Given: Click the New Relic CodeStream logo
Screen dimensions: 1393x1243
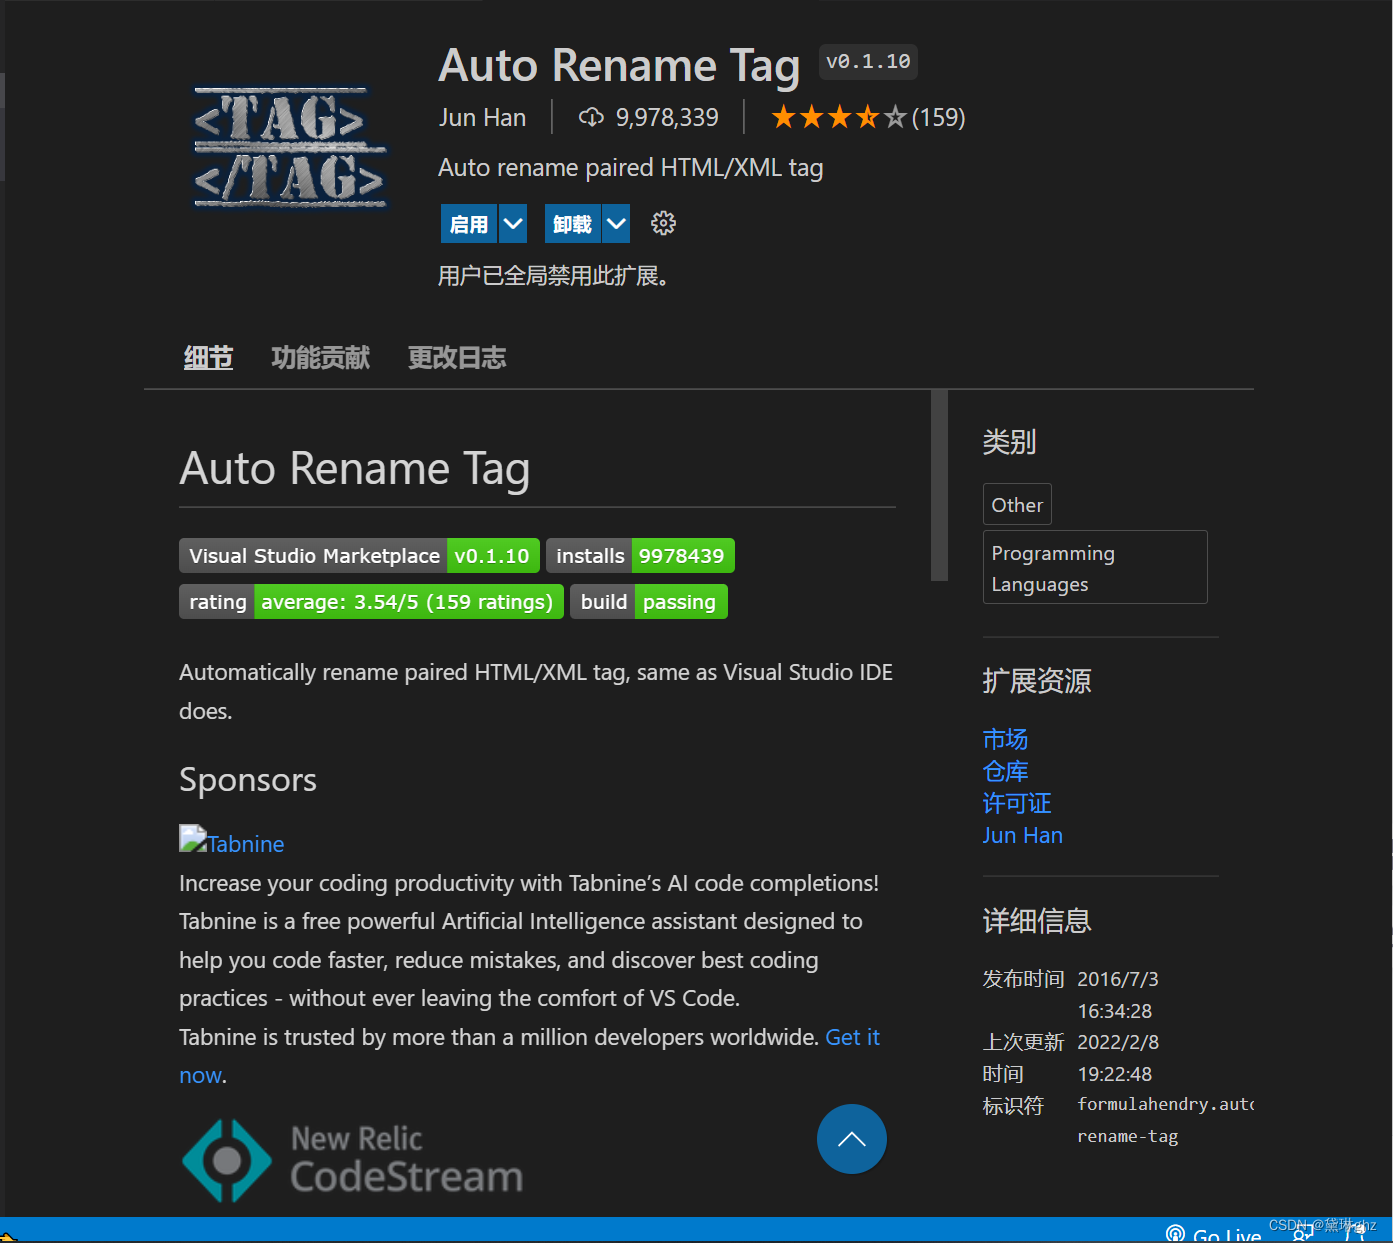Looking at the screenshot, I should click(353, 1160).
